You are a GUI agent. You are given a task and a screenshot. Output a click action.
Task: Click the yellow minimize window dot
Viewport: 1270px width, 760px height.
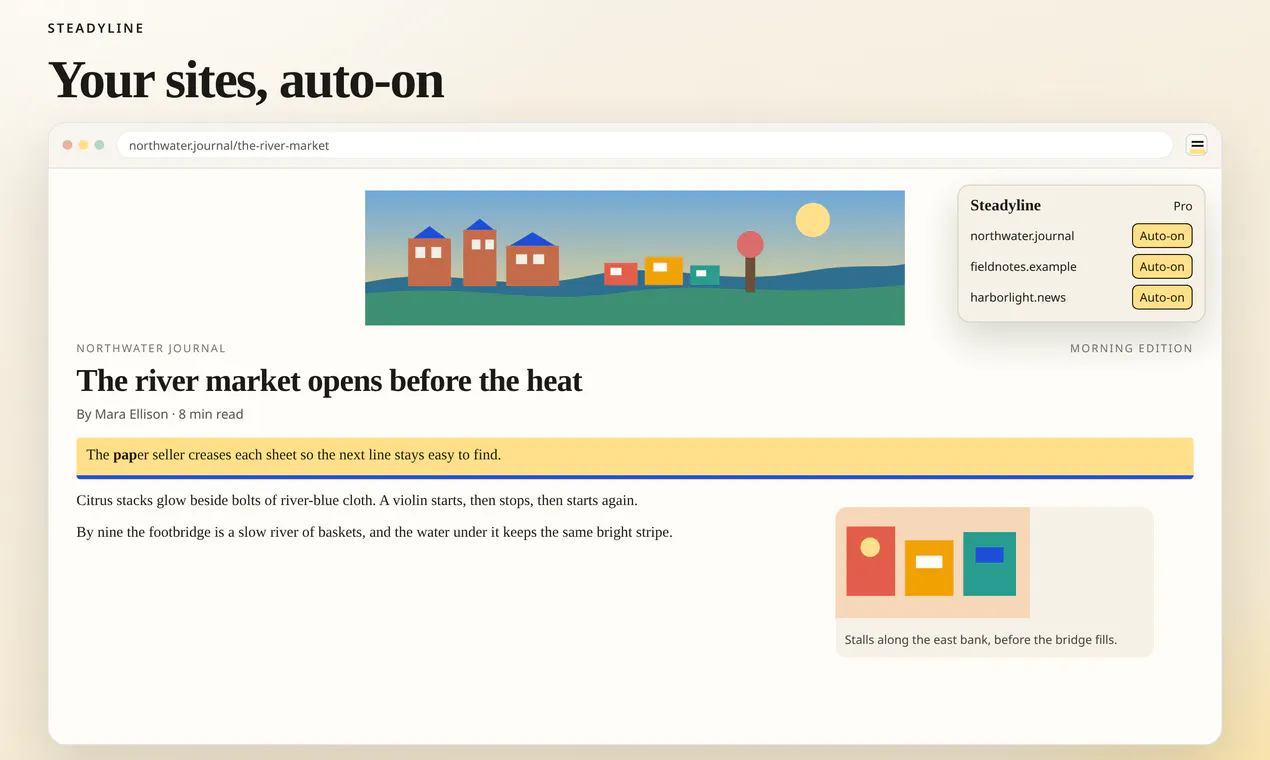coord(83,145)
